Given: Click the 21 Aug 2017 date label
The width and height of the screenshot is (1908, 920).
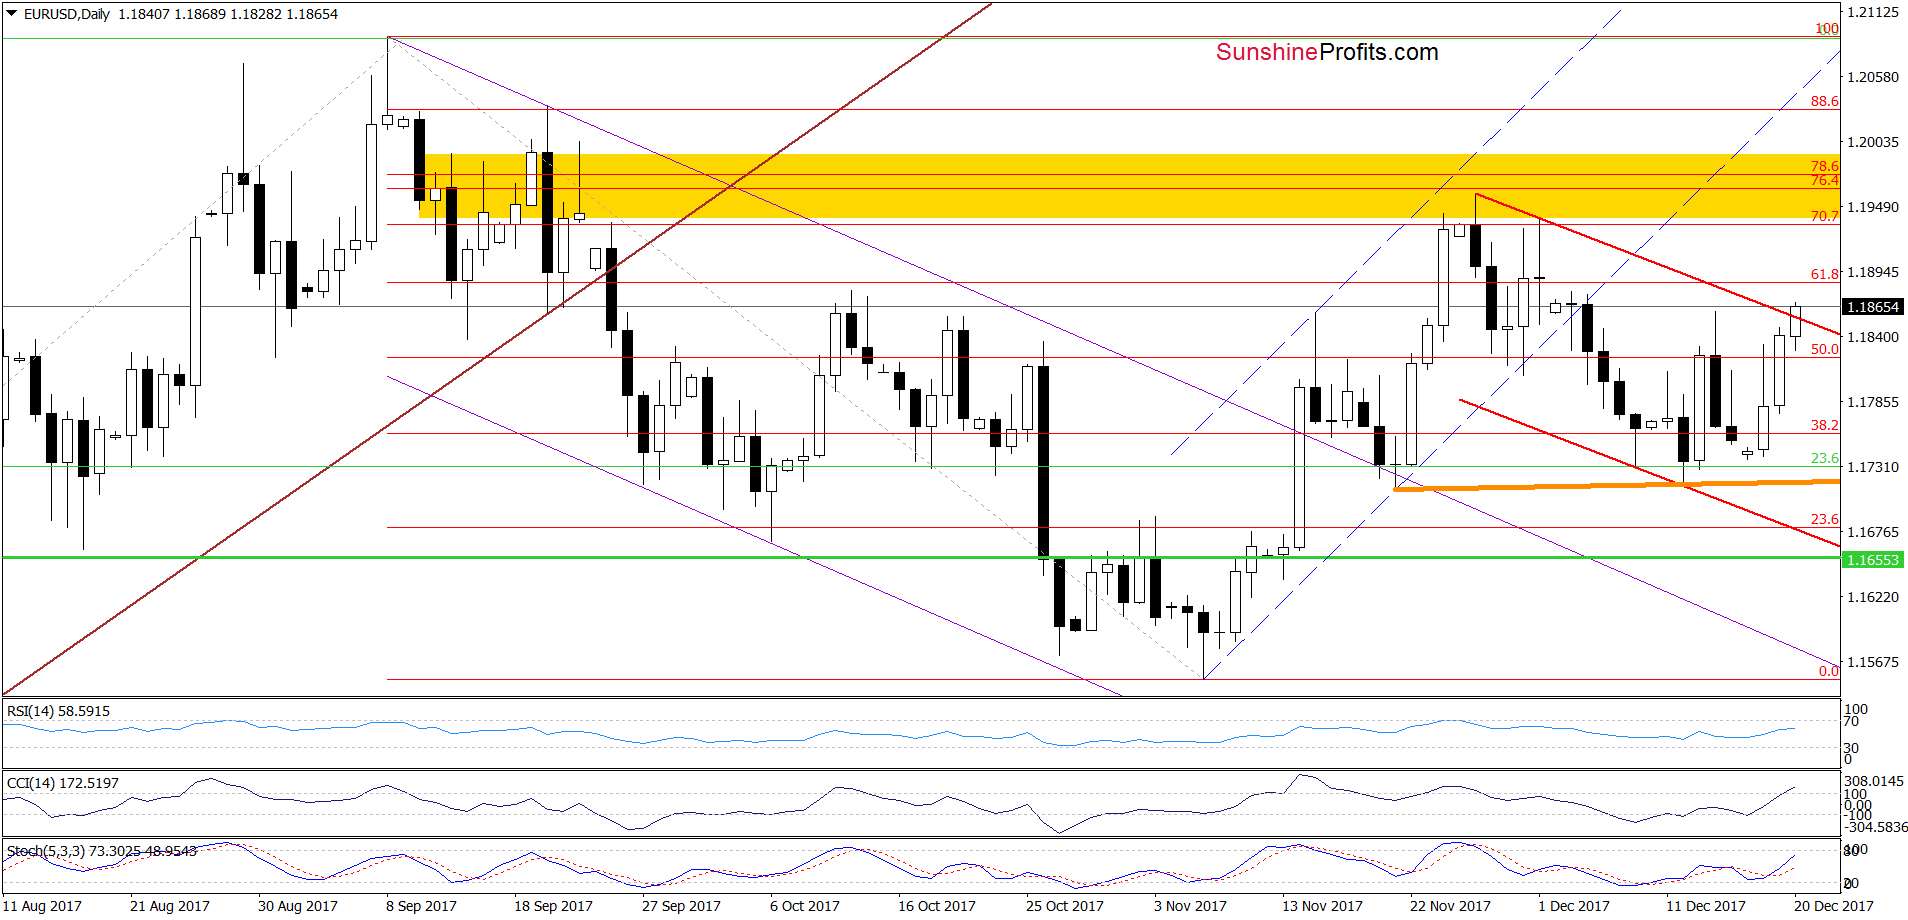Looking at the screenshot, I should click(x=170, y=906).
